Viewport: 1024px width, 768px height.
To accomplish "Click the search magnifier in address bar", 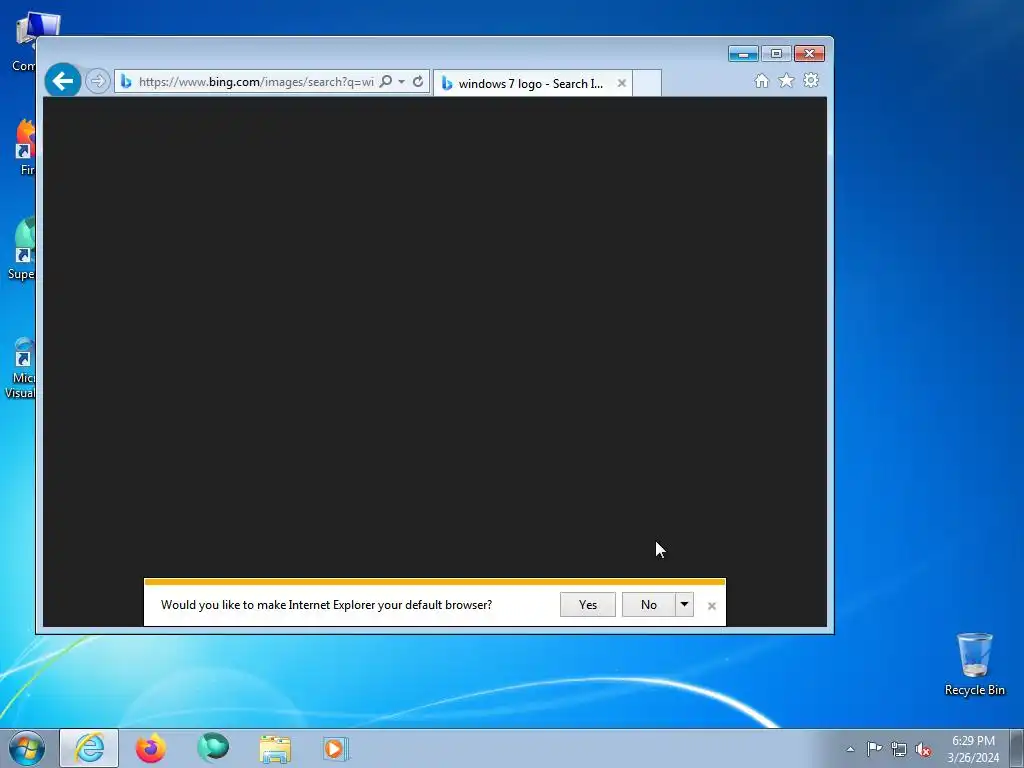I will pyautogui.click(x=386, y=82).
